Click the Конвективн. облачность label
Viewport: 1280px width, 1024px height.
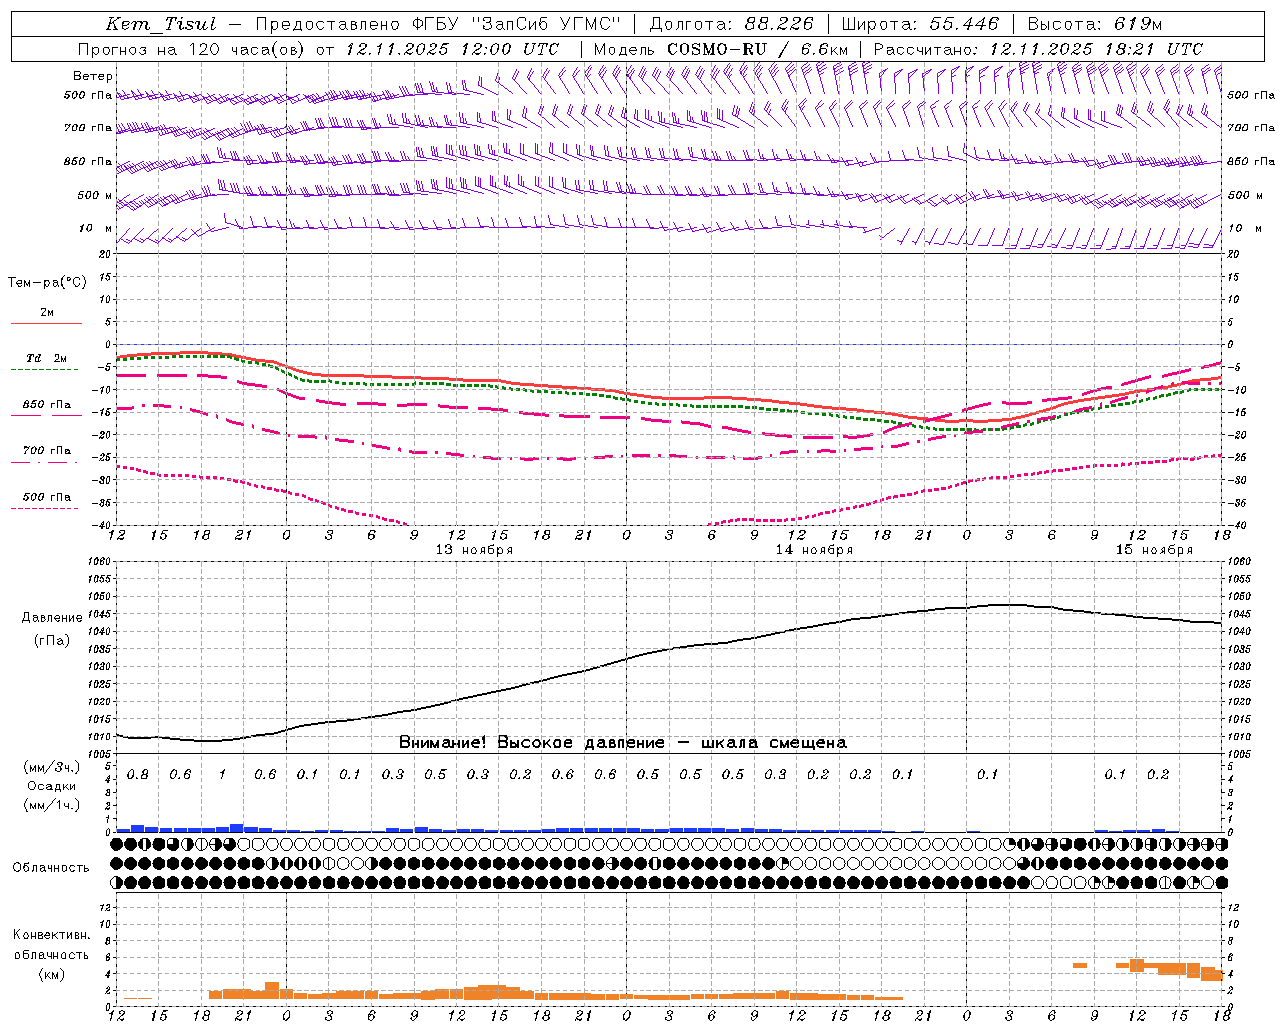51,955
